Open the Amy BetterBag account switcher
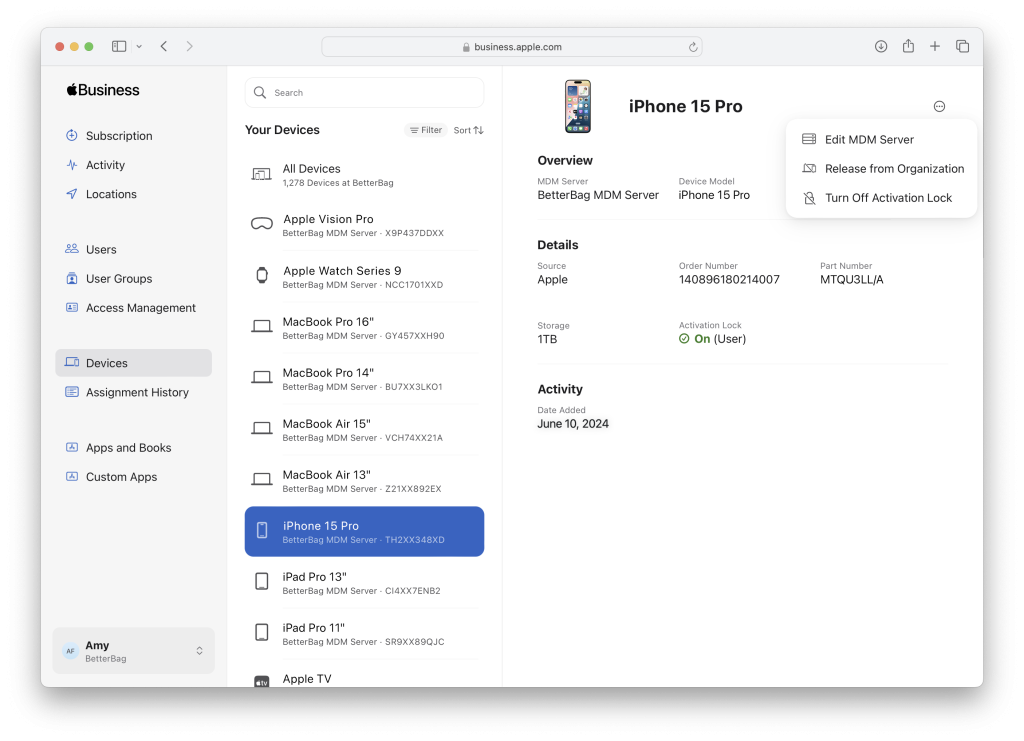Image resolution: width=1024 pixels, height=741 pixels. [x=133, y=651]
